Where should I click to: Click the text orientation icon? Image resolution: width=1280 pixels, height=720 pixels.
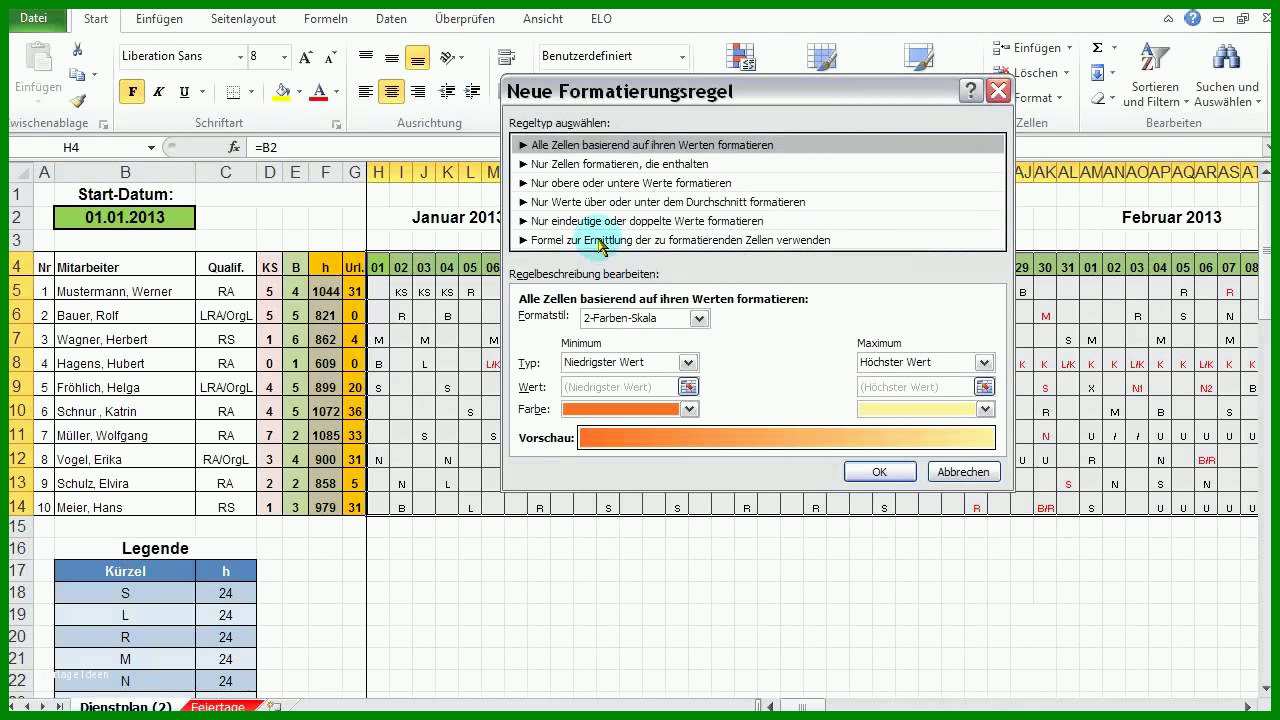pos(448,57)
